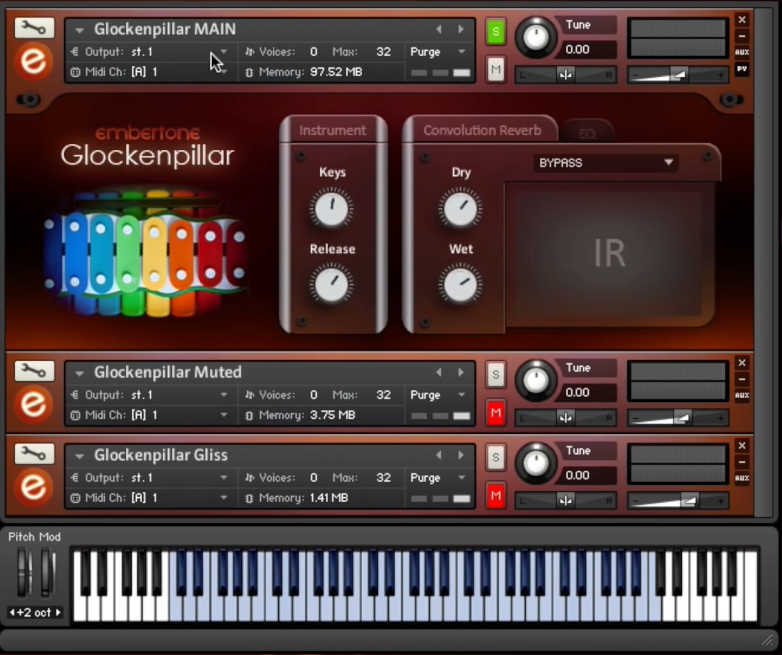
Task: Click the Tune knob of Glockenpillar Muted
Action: click(x=536, y=381)
